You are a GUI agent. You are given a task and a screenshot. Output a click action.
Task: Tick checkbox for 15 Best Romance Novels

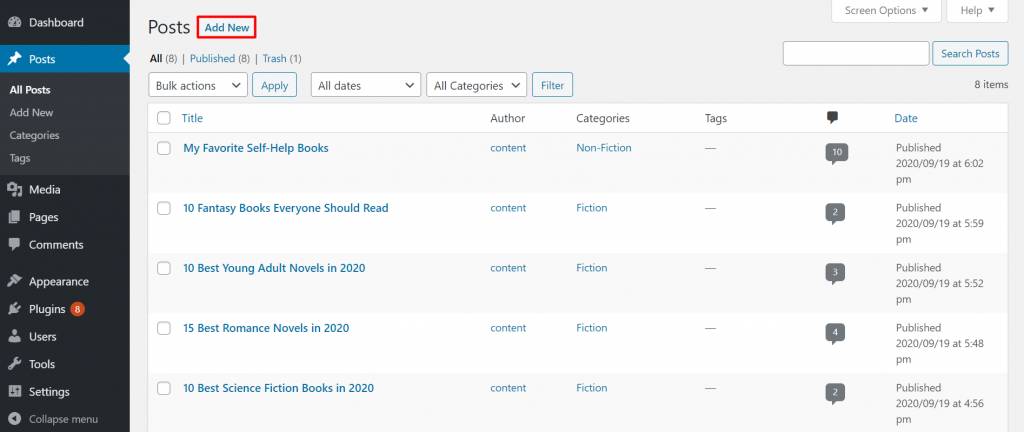click(x=164, y=328)
